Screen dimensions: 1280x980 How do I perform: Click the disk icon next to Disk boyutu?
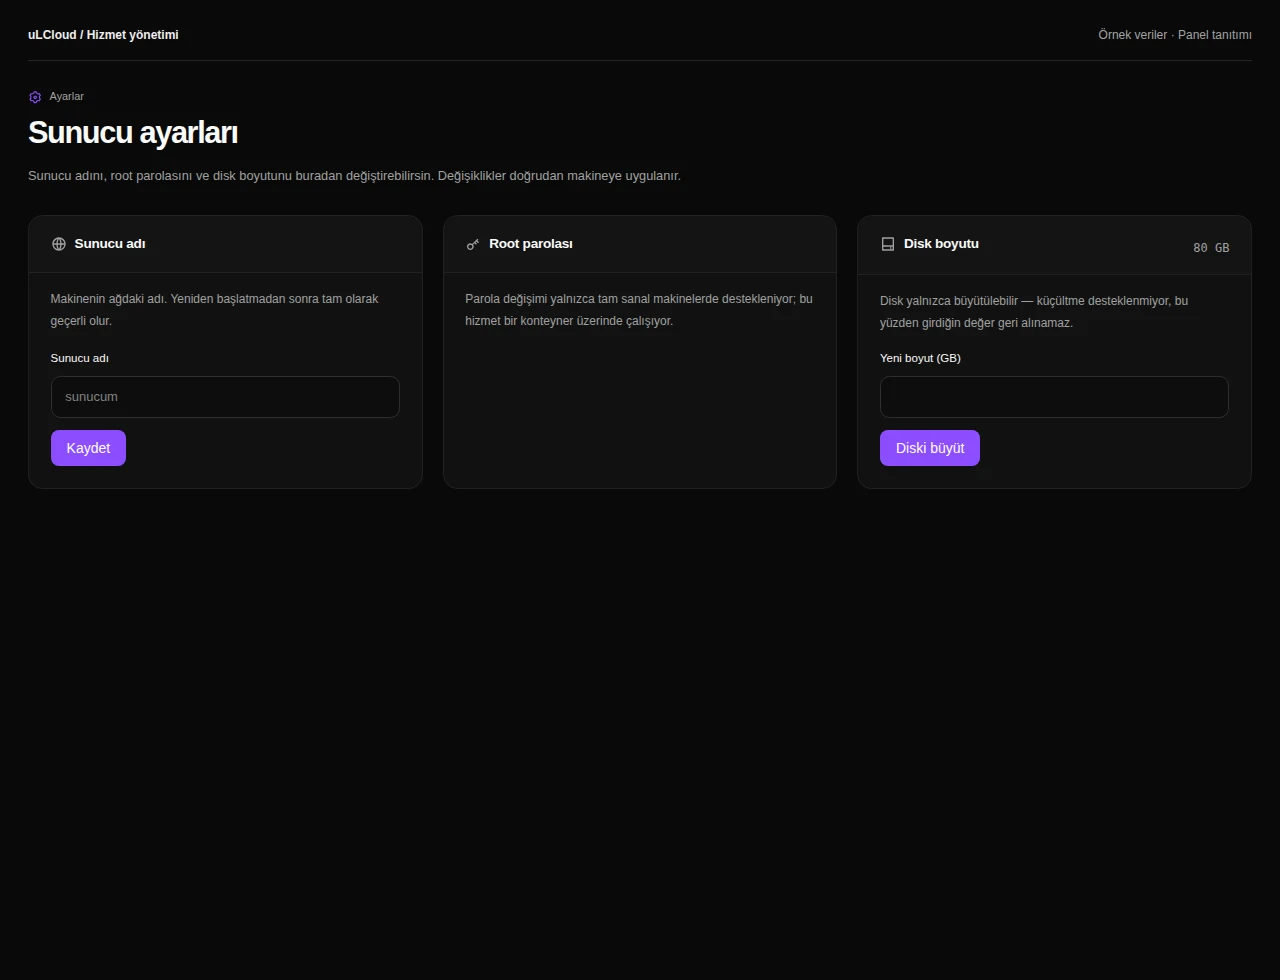888,244
